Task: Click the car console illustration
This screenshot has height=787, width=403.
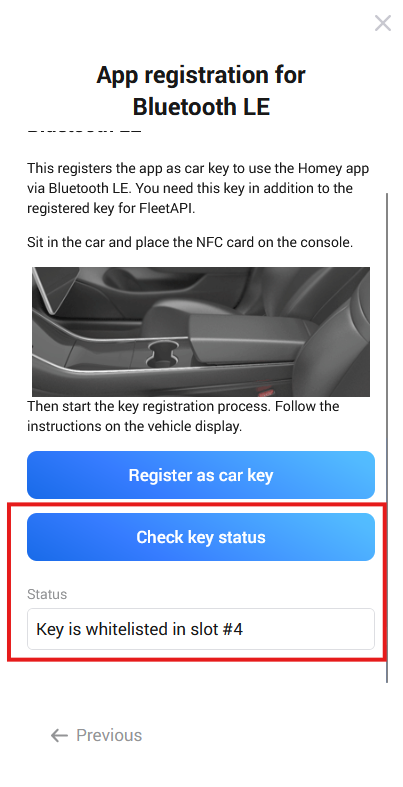Action: [x=201, y=332]
